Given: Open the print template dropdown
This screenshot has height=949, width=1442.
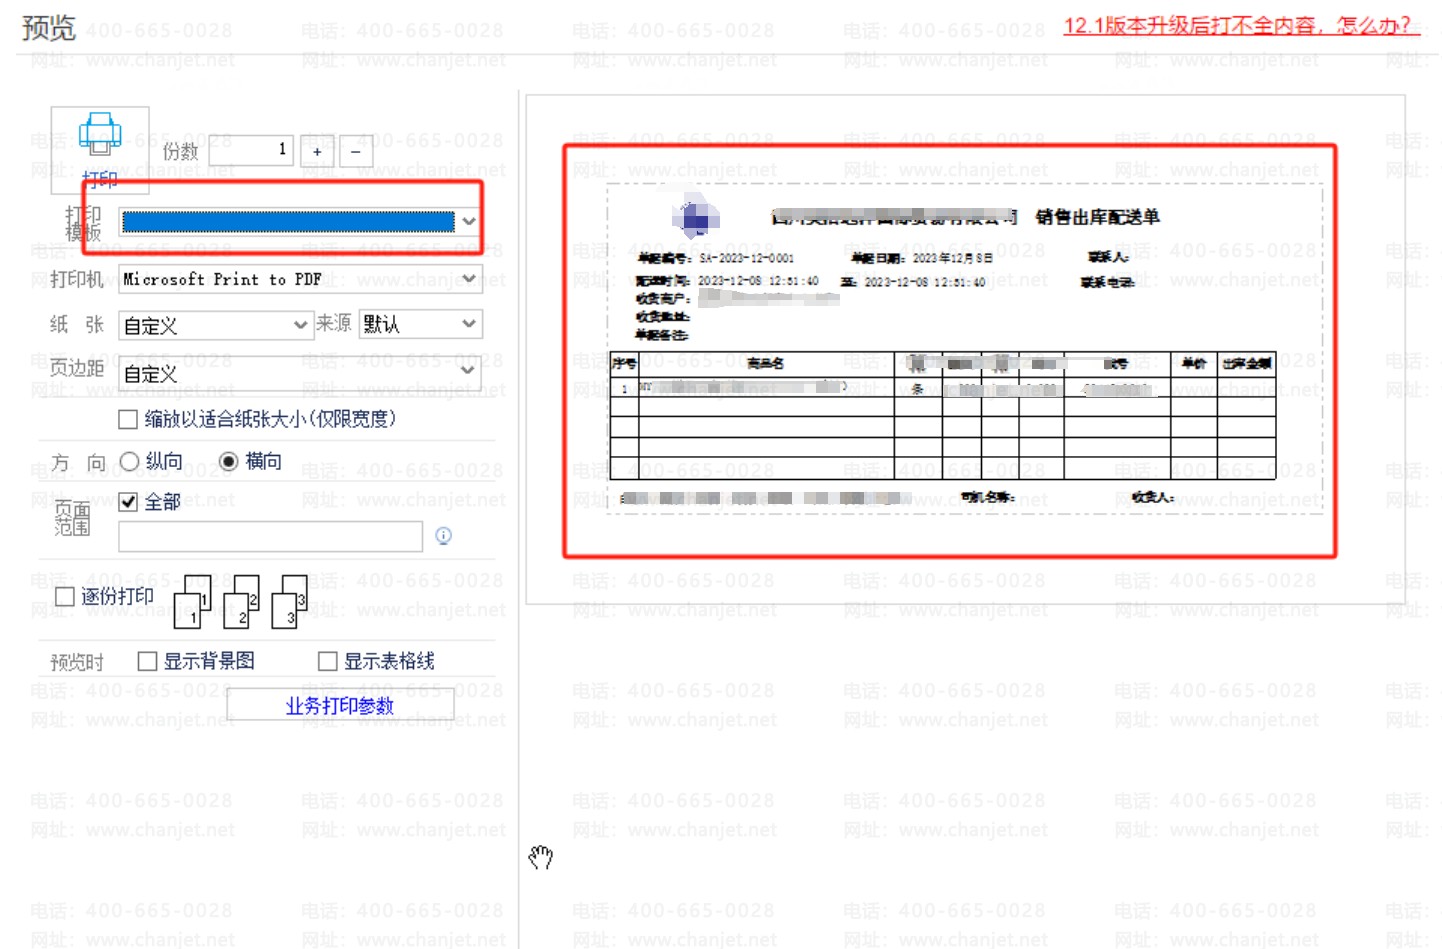Looking at the screenshot, I should [x=300, y=221].
